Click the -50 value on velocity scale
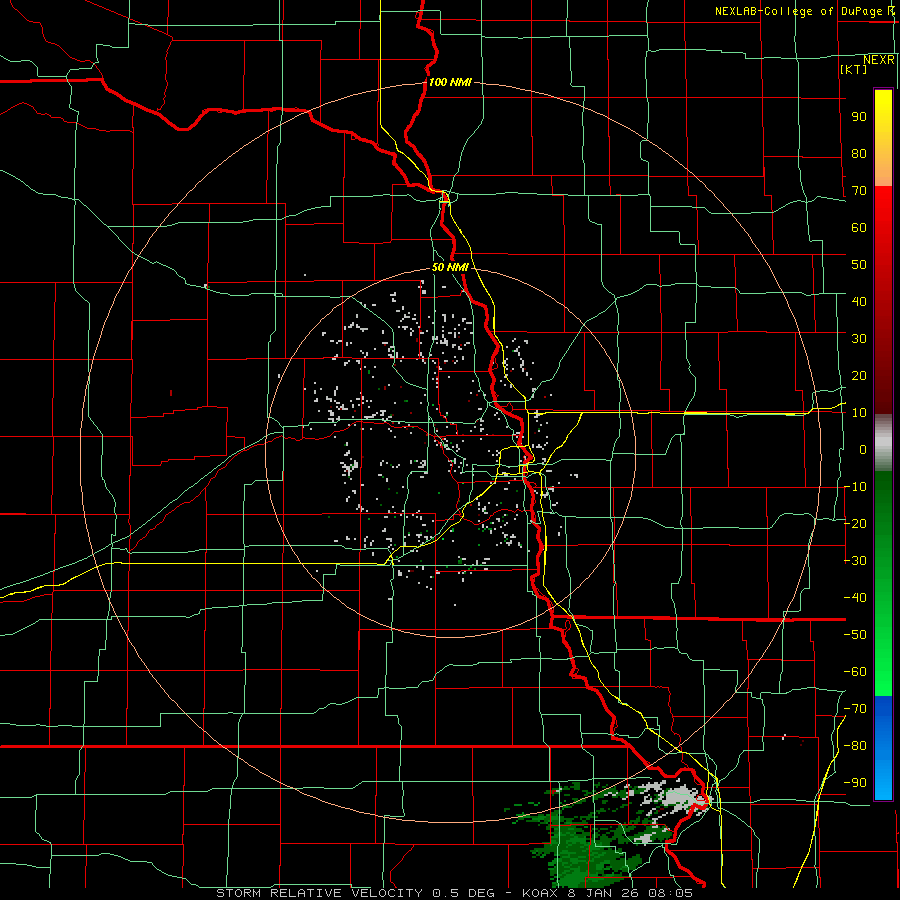Viewport: 900px width, 900px height. (x=855, y=635)
